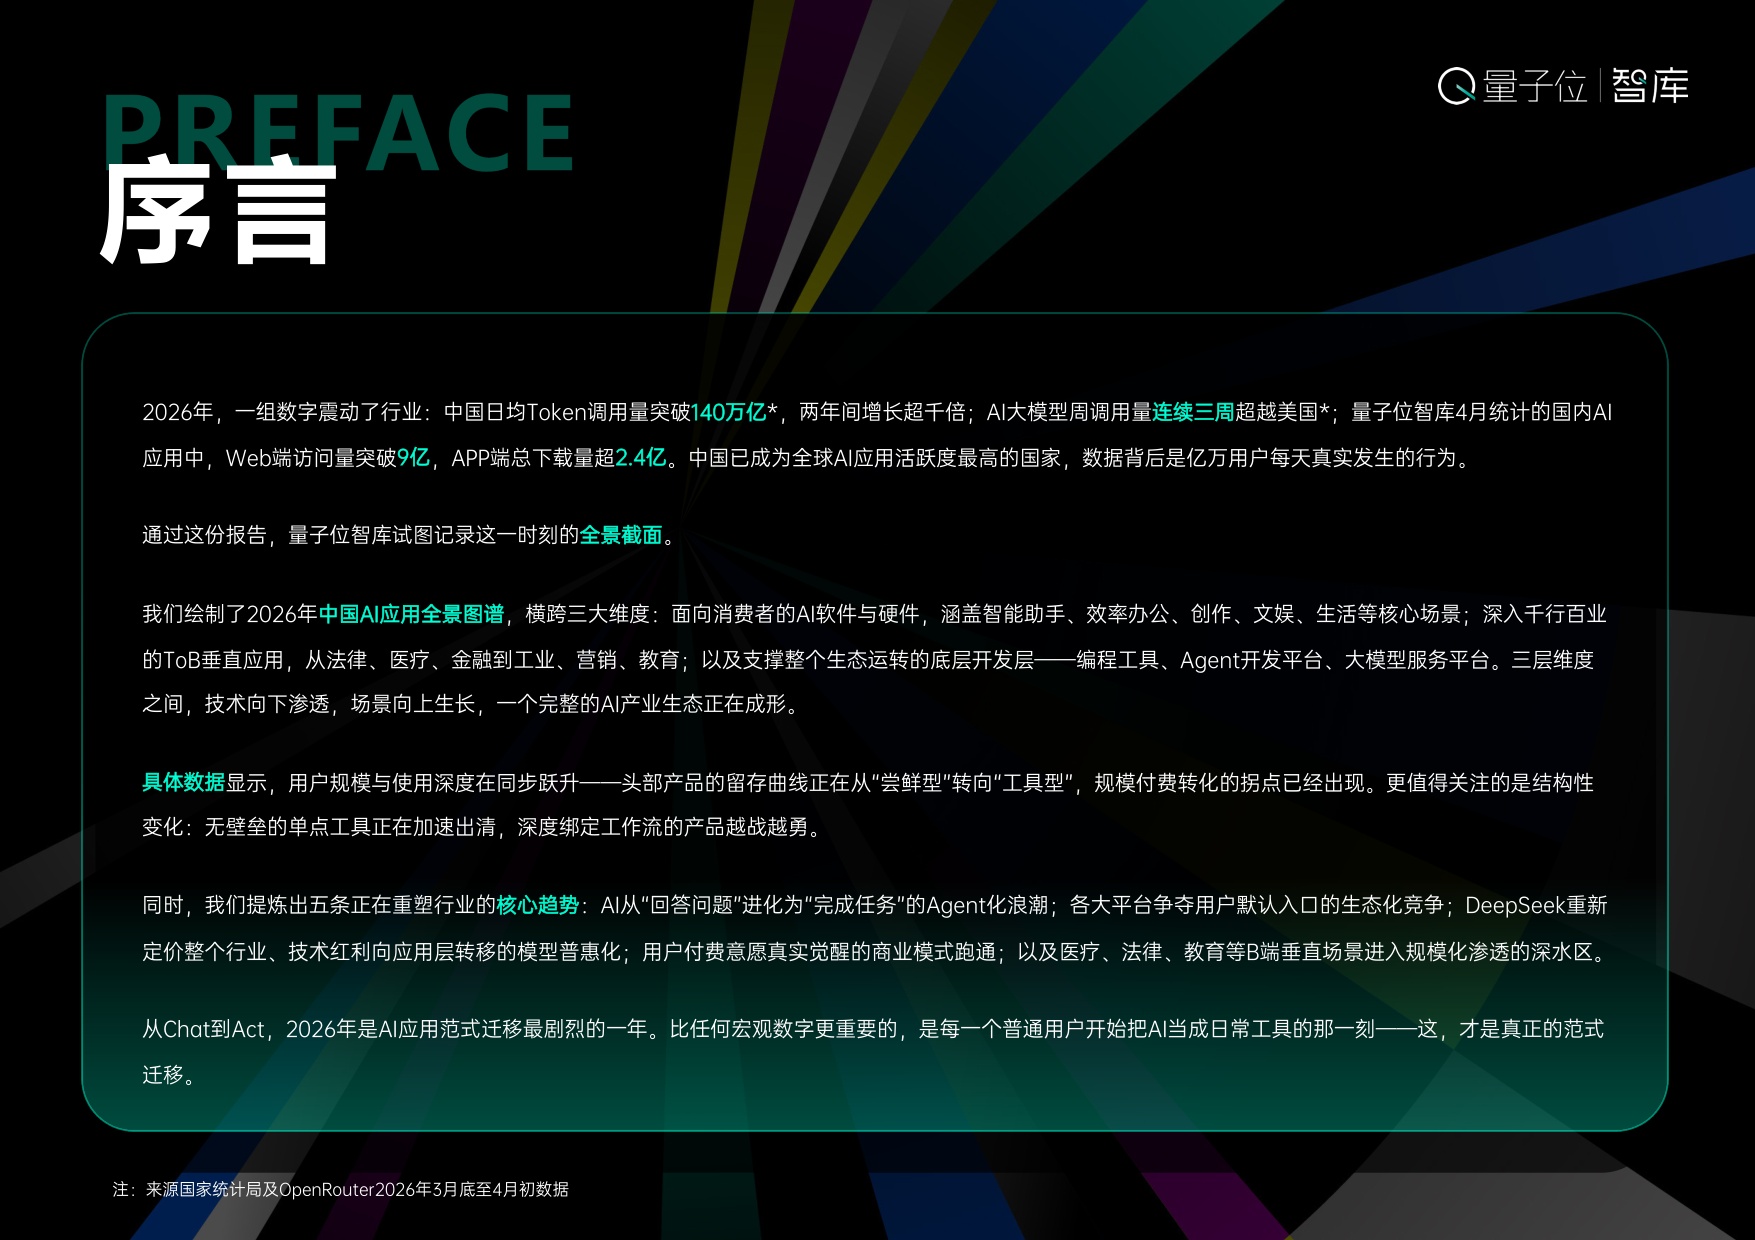The width and height of the screenshot is (1755, 1240).
Task: Click the footnote mentioning OpenRouter
Action: [341, 1189]
